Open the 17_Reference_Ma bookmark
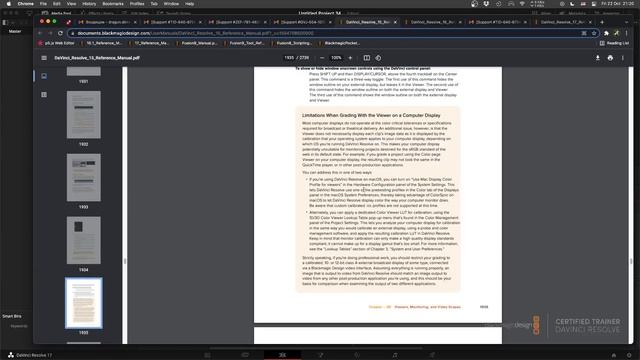The height and width of the screenshot is (360, 640). (x=149, y=43)
